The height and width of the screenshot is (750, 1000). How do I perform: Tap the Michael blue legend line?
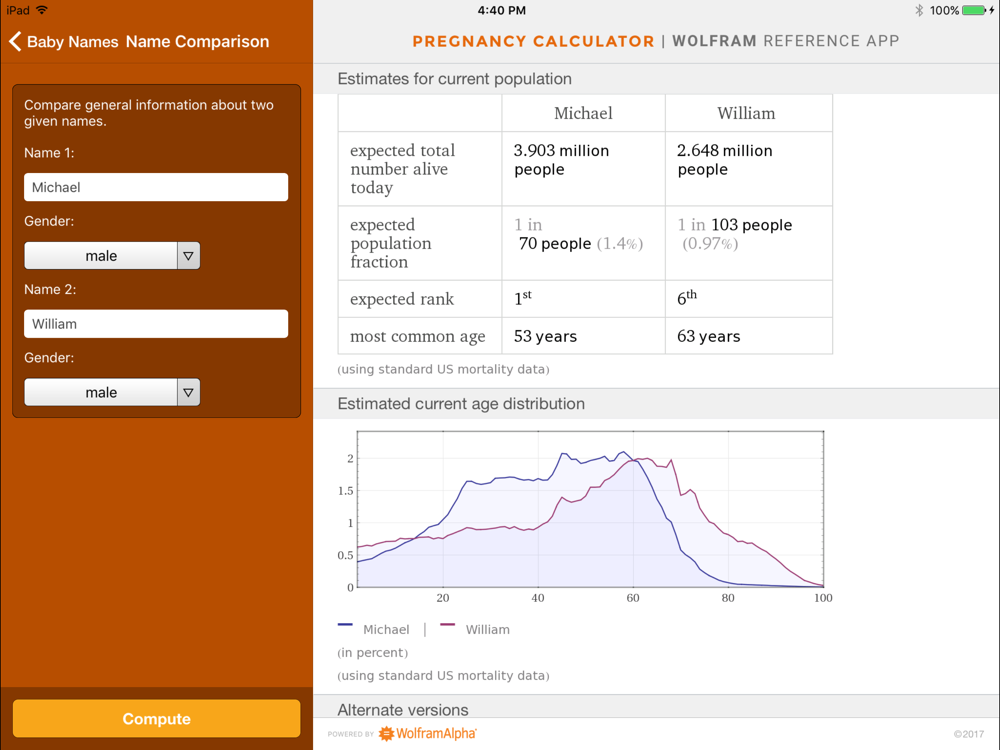click(345, 625)
